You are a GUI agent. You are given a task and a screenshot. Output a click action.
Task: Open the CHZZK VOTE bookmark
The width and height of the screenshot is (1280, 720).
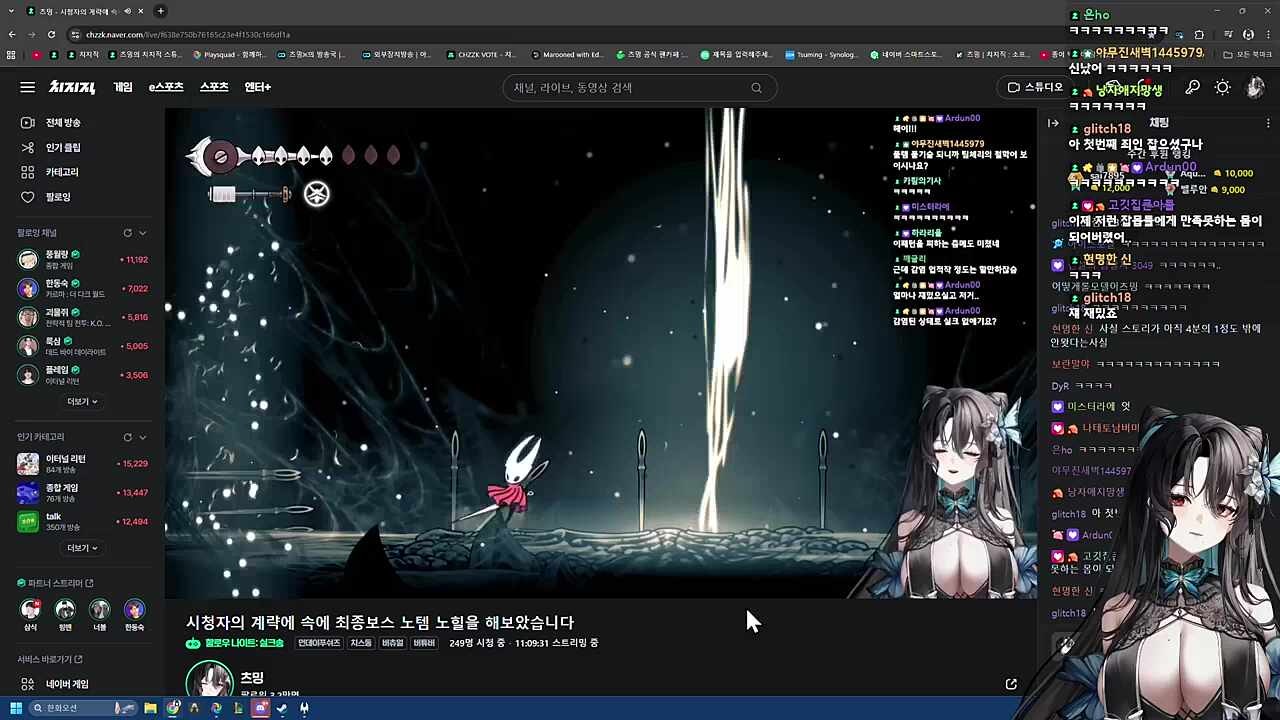coord(481,55)
